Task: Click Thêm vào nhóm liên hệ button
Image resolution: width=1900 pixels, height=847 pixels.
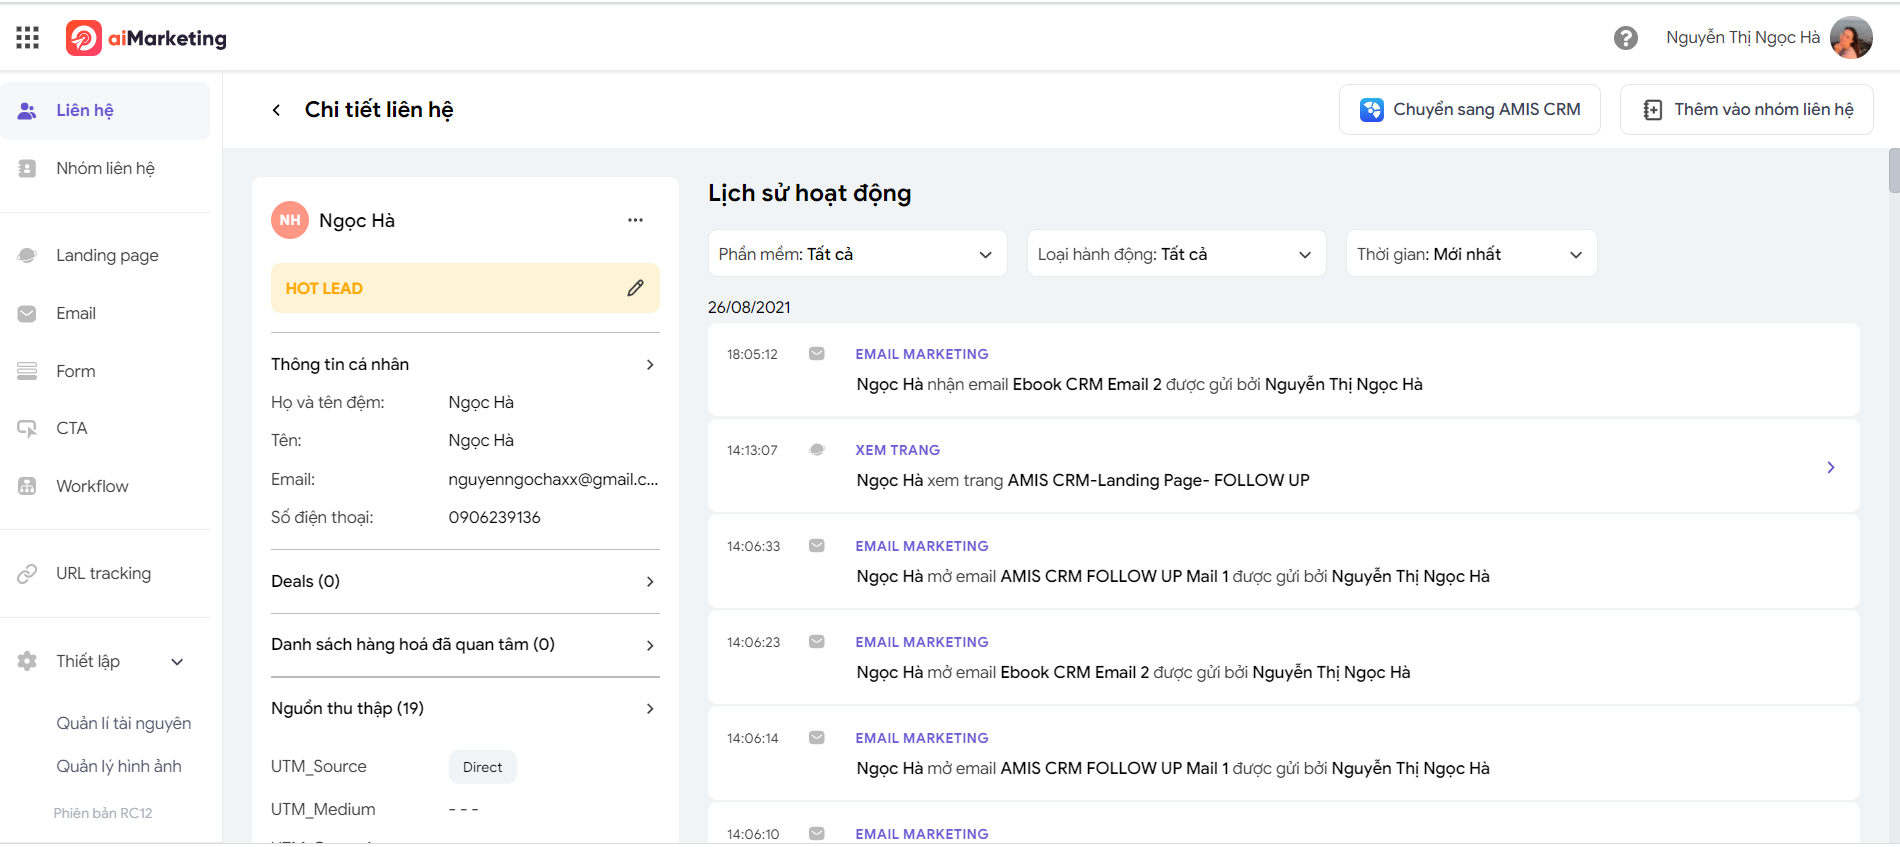Action: coord(1747,110)
